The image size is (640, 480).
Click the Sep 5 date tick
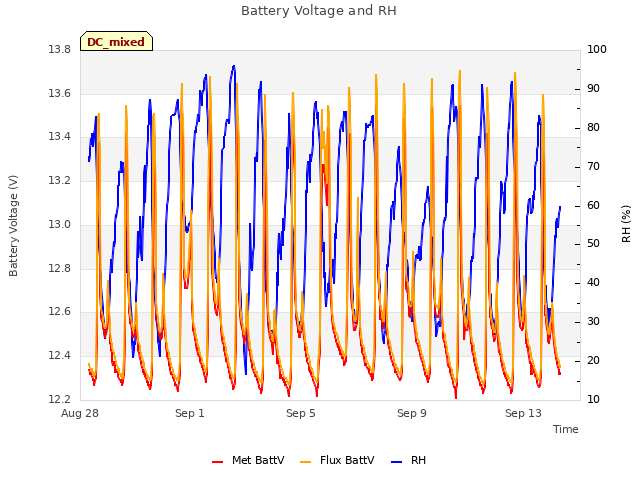(x=301, y=413)
